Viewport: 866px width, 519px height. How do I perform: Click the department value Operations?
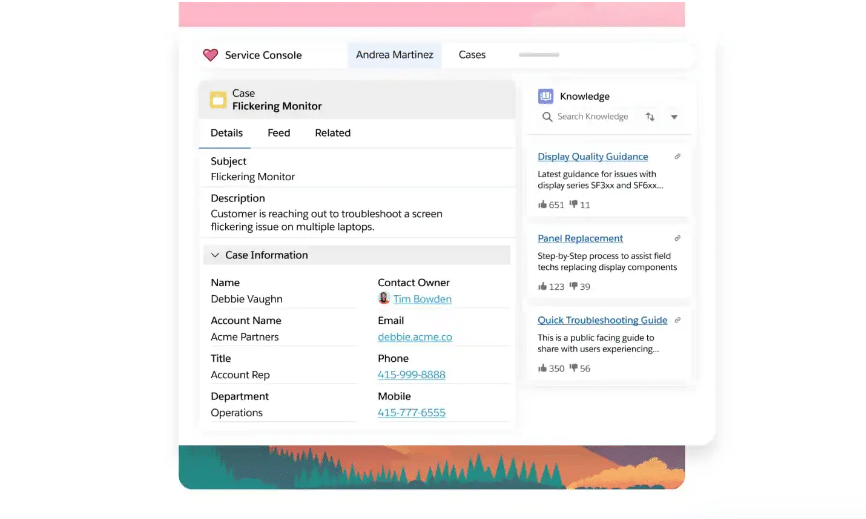[236, 413]
